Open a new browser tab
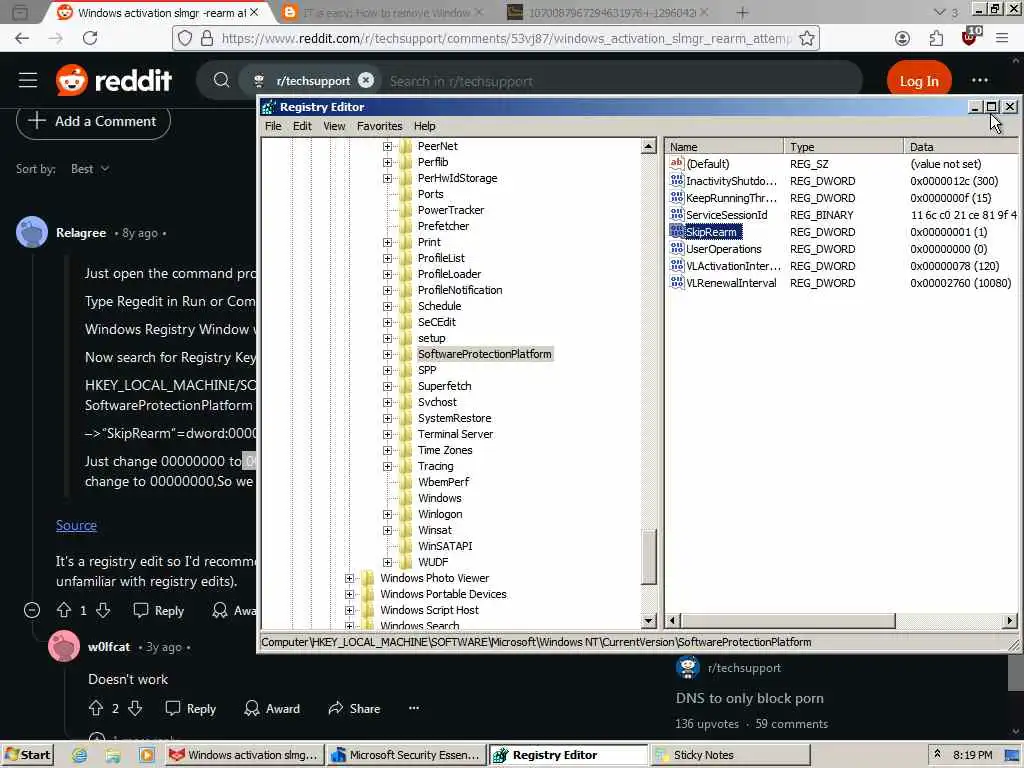 pyautogui.click(x=742, y=12)
